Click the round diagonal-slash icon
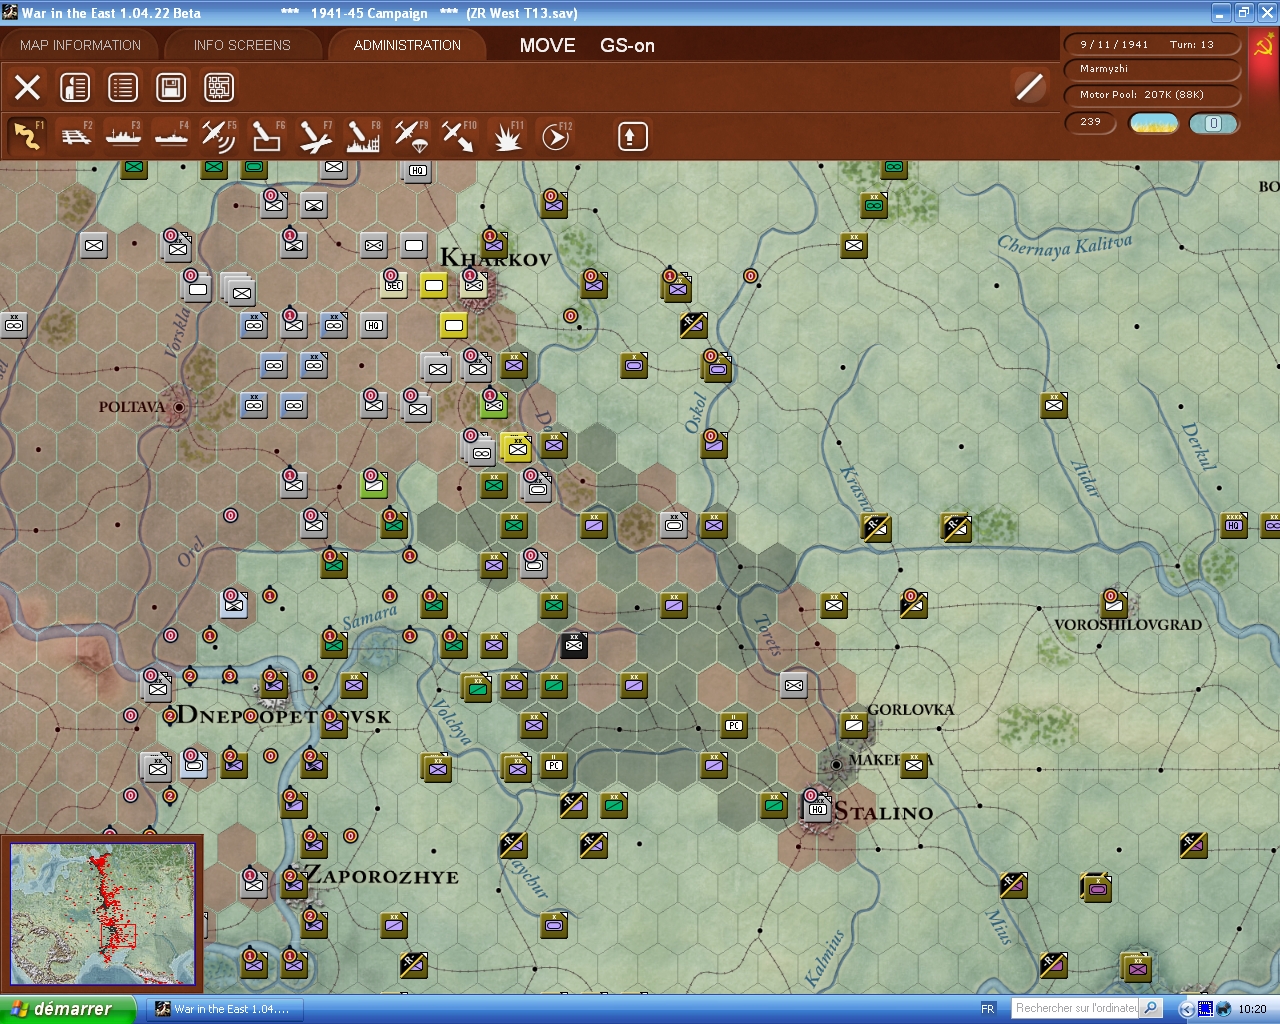Screen dimensions: 1280x1024 pyautogui.click(x=1029, y=87)
